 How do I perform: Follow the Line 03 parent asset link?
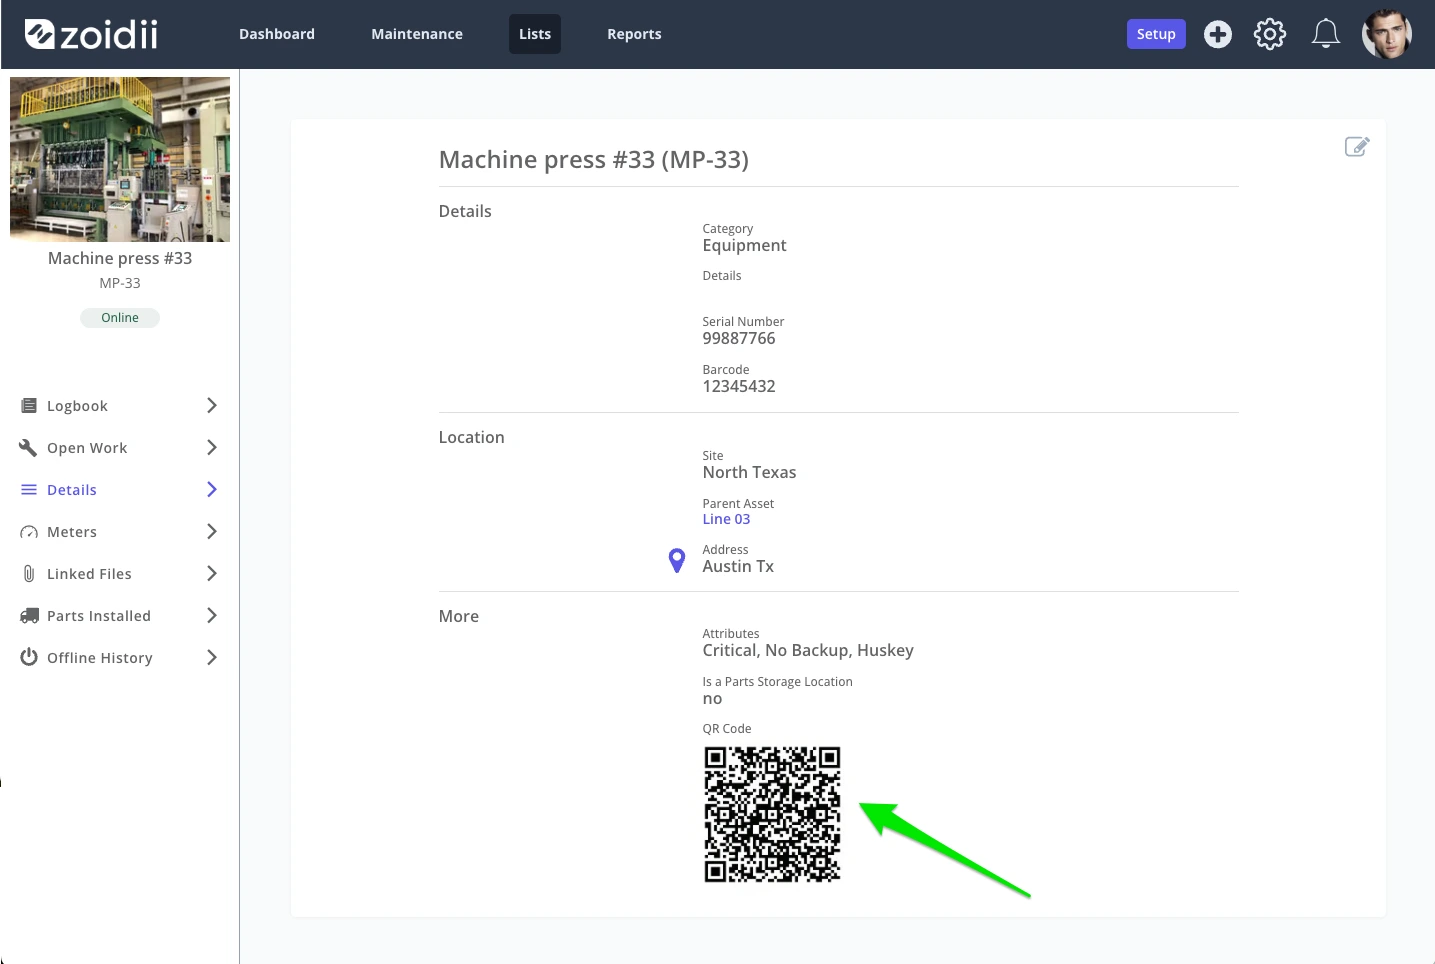tap(726, 519)
